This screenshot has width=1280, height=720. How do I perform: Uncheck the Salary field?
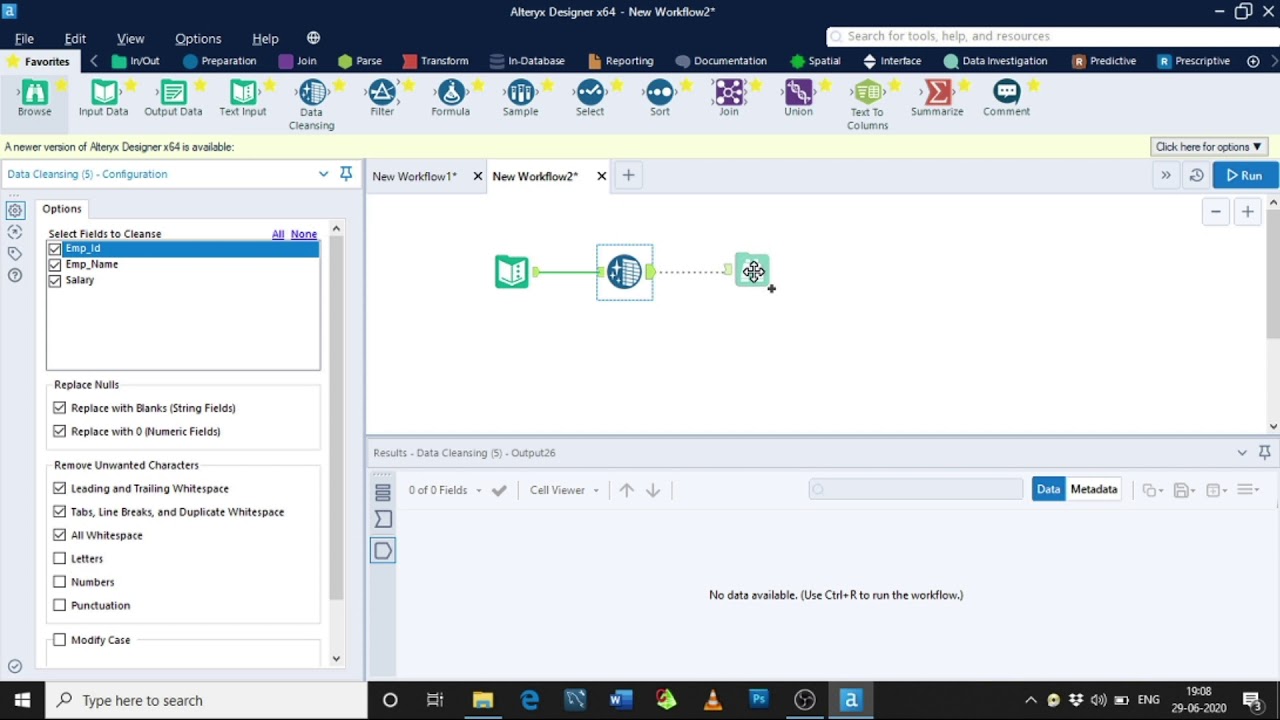55,281
